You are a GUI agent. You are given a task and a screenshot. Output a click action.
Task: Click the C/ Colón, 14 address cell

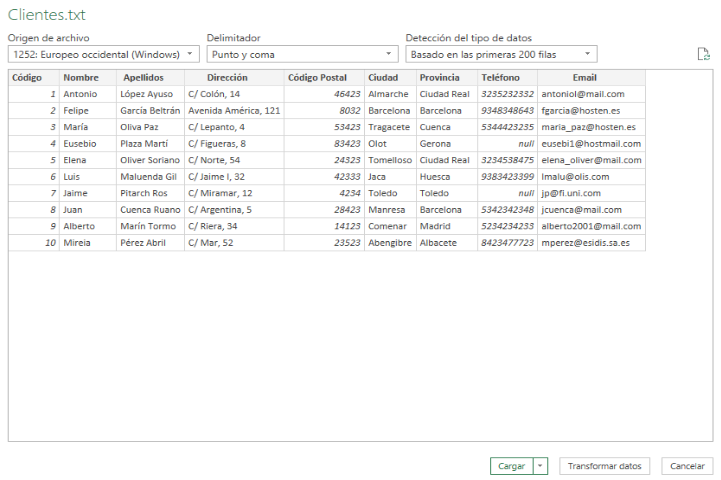coord(234,94)
